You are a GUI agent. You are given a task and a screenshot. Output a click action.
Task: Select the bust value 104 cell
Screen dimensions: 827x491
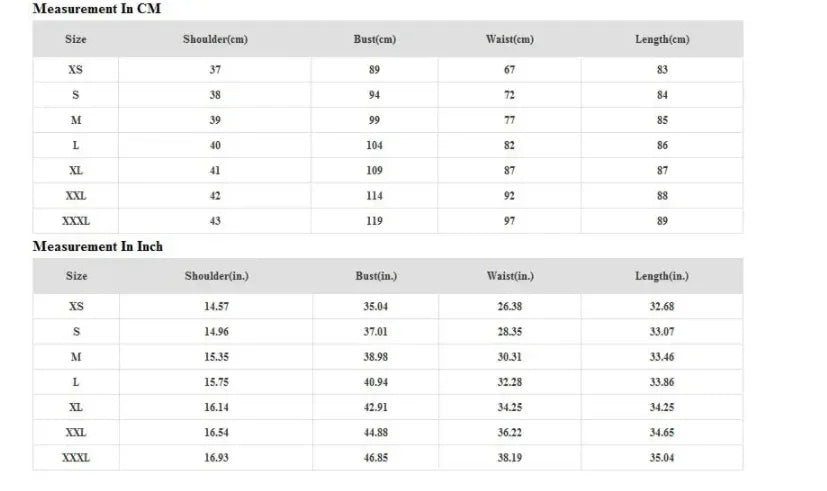coord(375,145)
